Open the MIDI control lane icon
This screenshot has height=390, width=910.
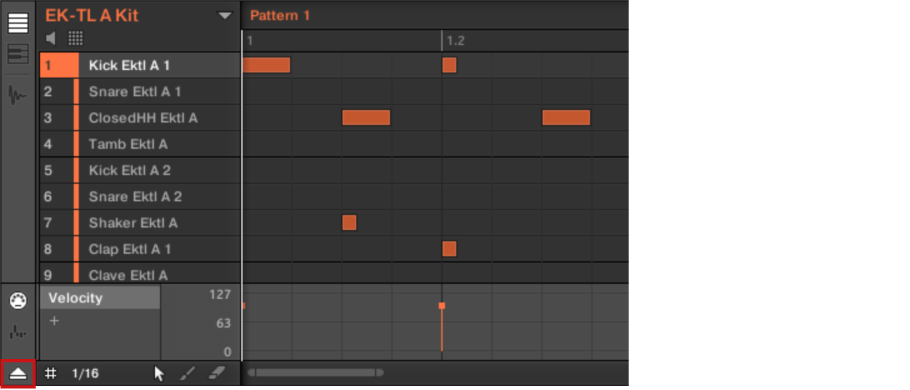18,301
